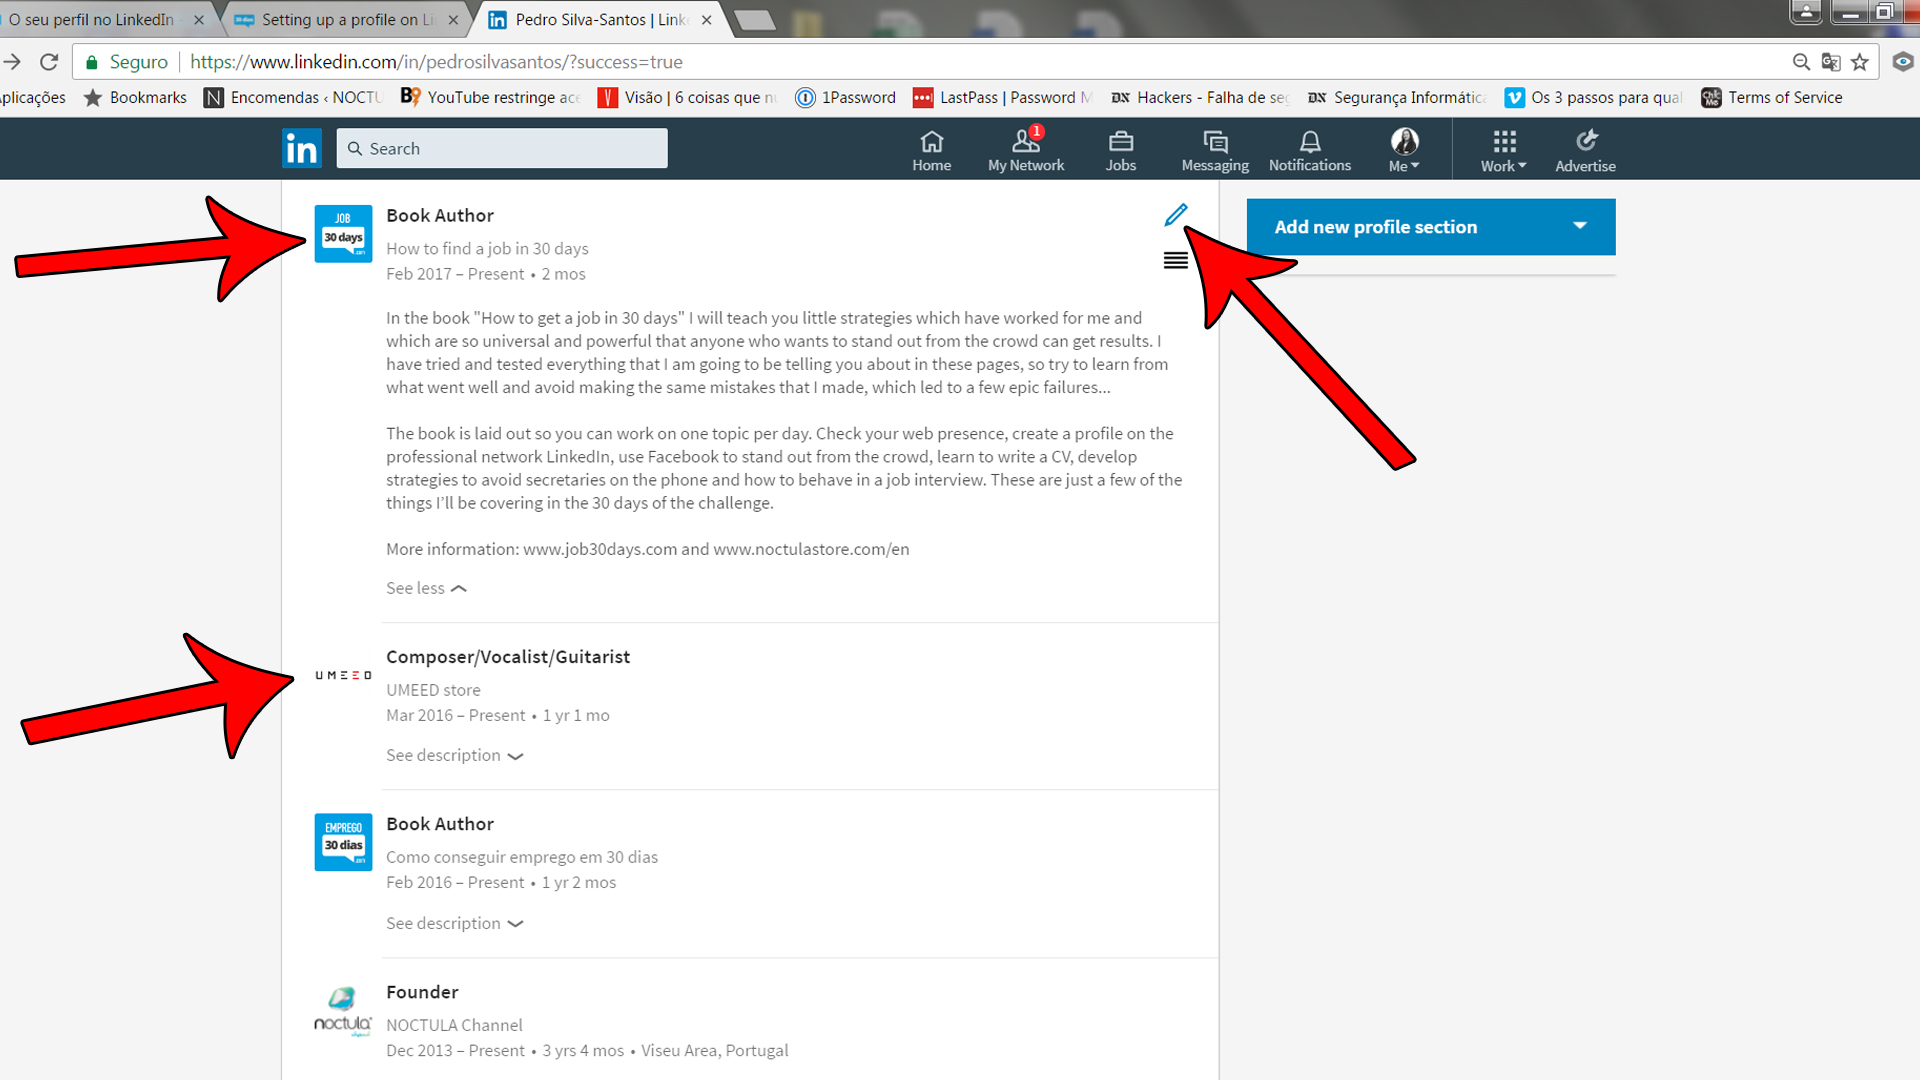Click the Me menu item
This screenshot has height=1080, width=1920.
click(1404, 148)
